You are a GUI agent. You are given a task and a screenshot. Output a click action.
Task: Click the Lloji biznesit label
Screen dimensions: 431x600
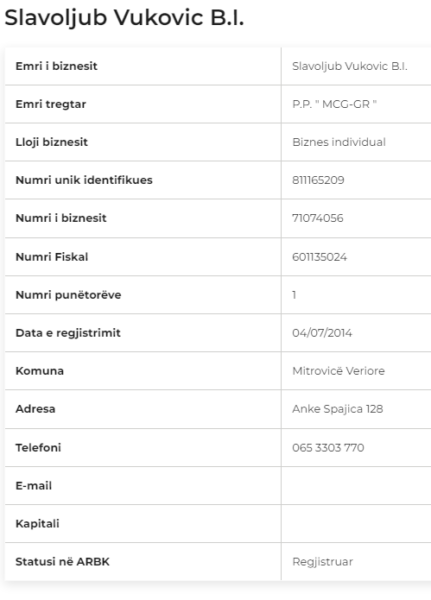[x=52, y=142]
